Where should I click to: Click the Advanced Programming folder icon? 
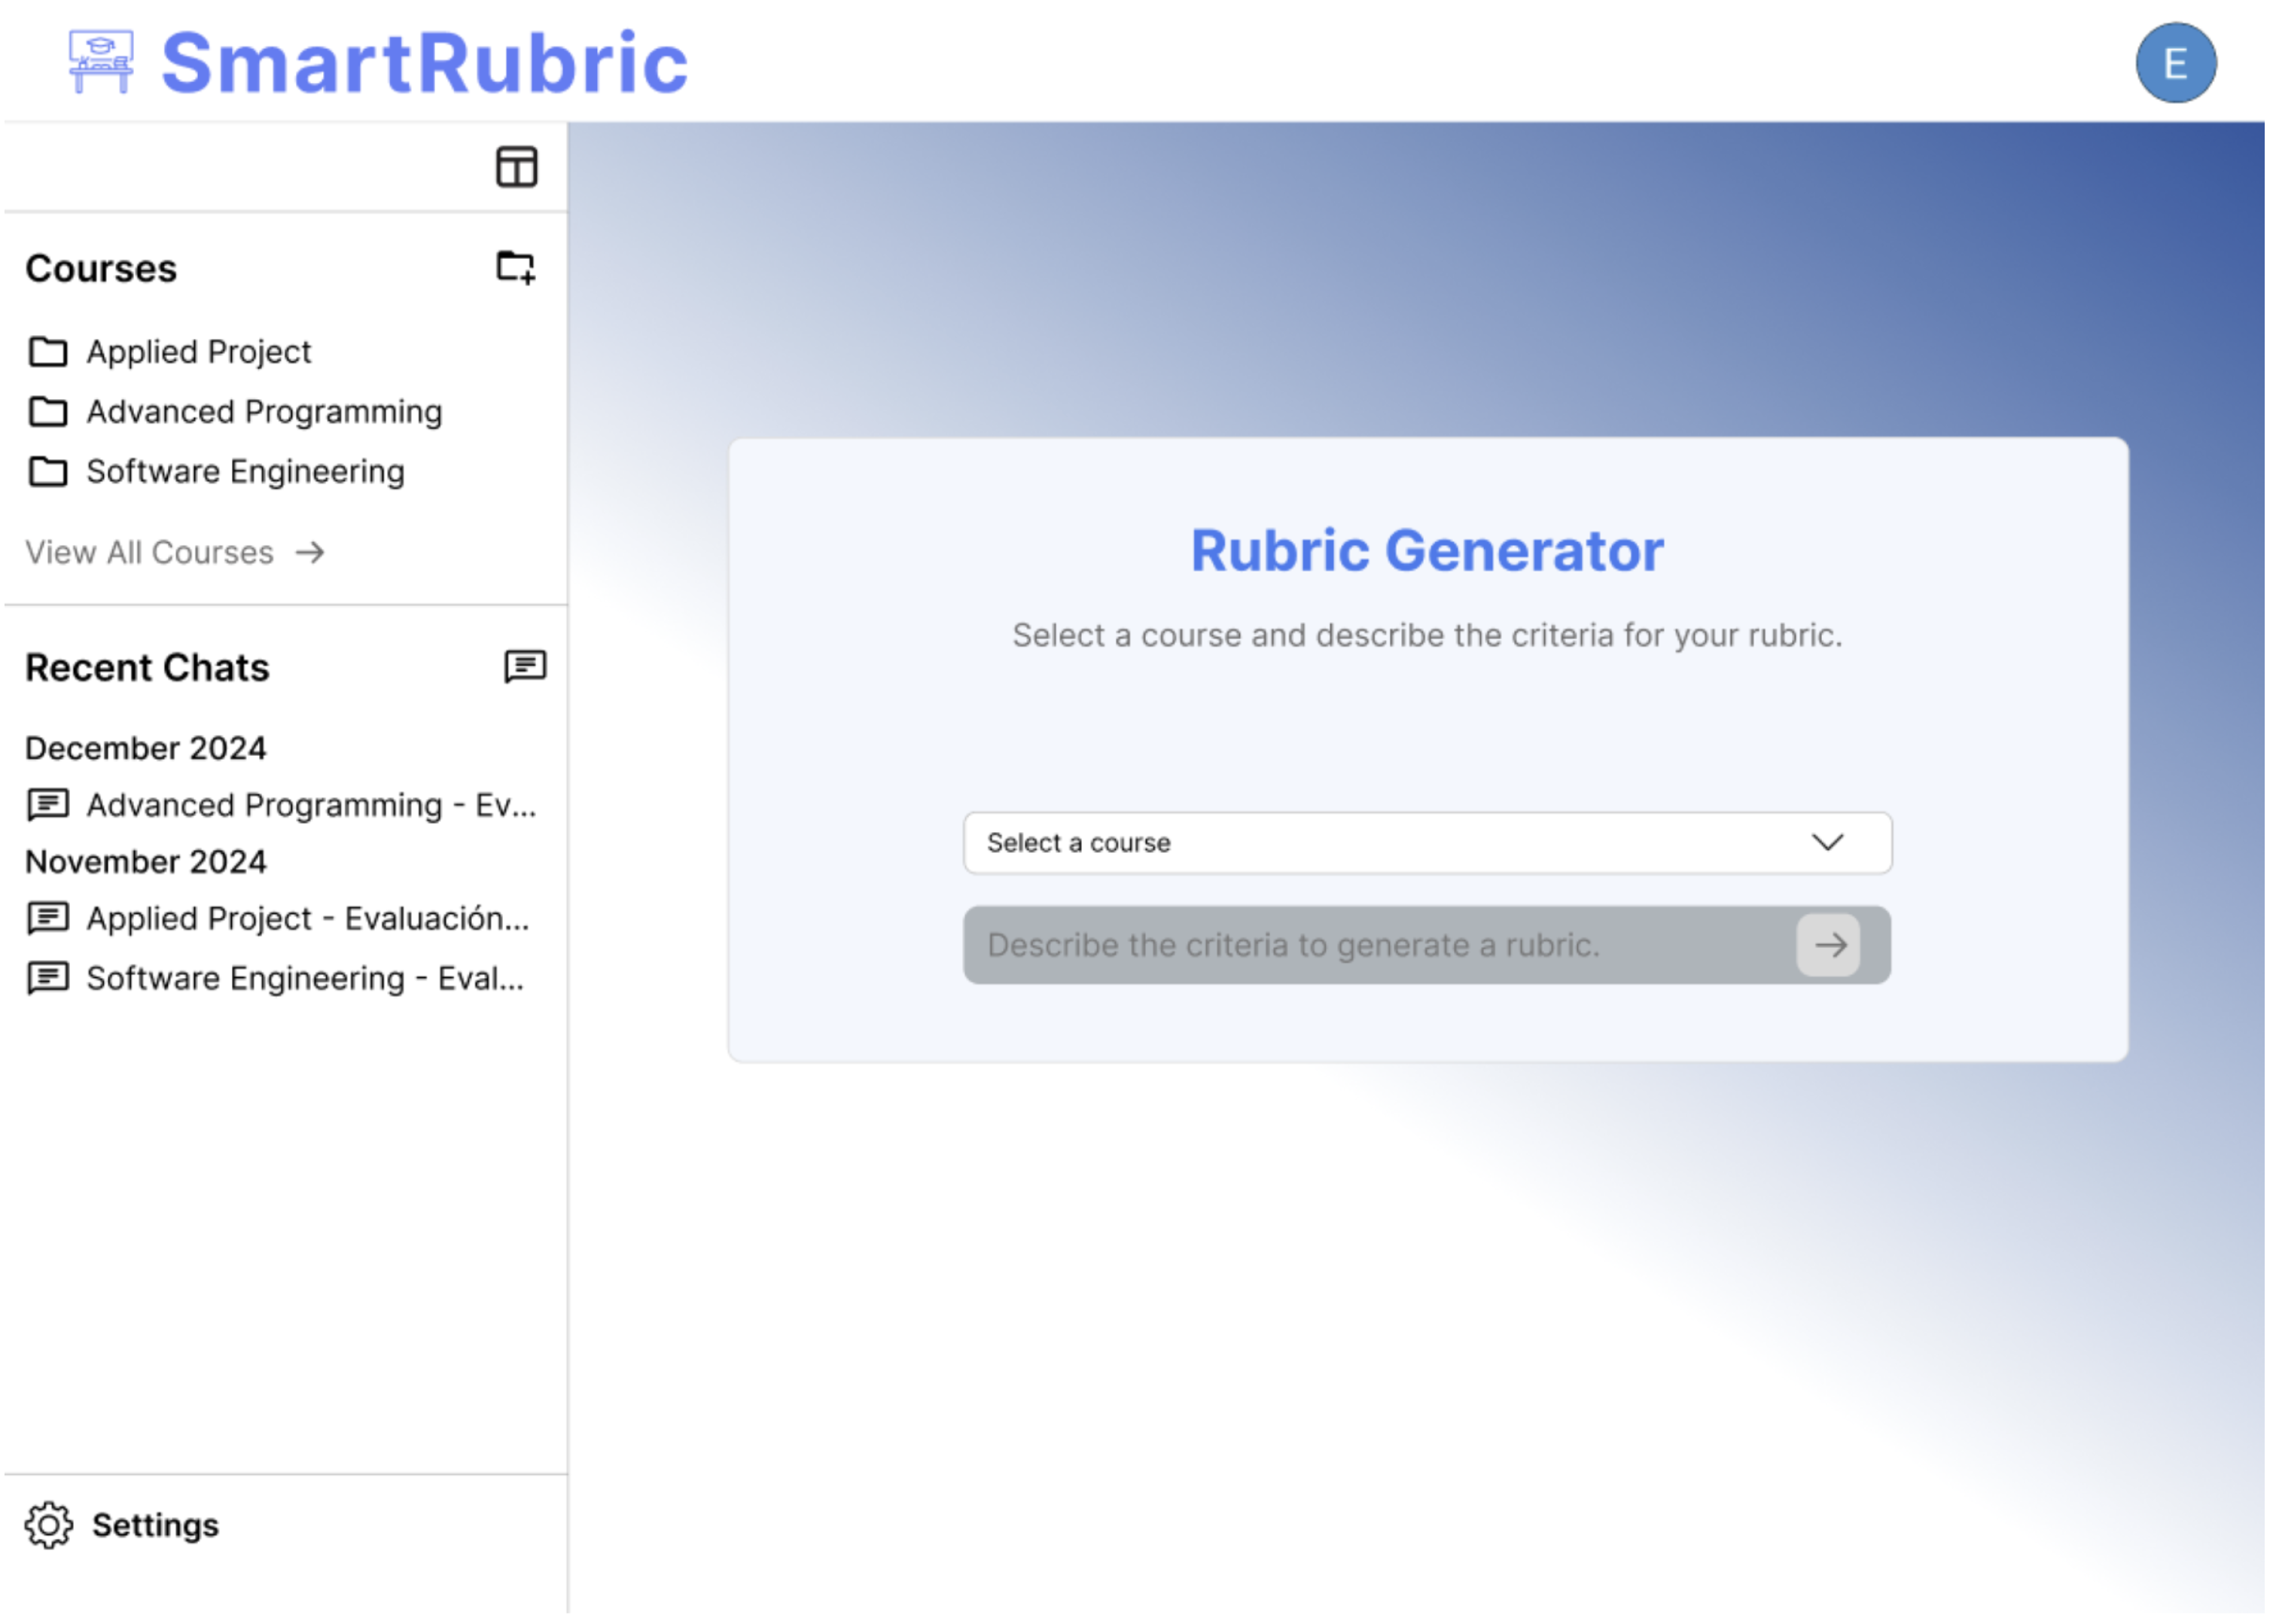[x=48, y=412]
